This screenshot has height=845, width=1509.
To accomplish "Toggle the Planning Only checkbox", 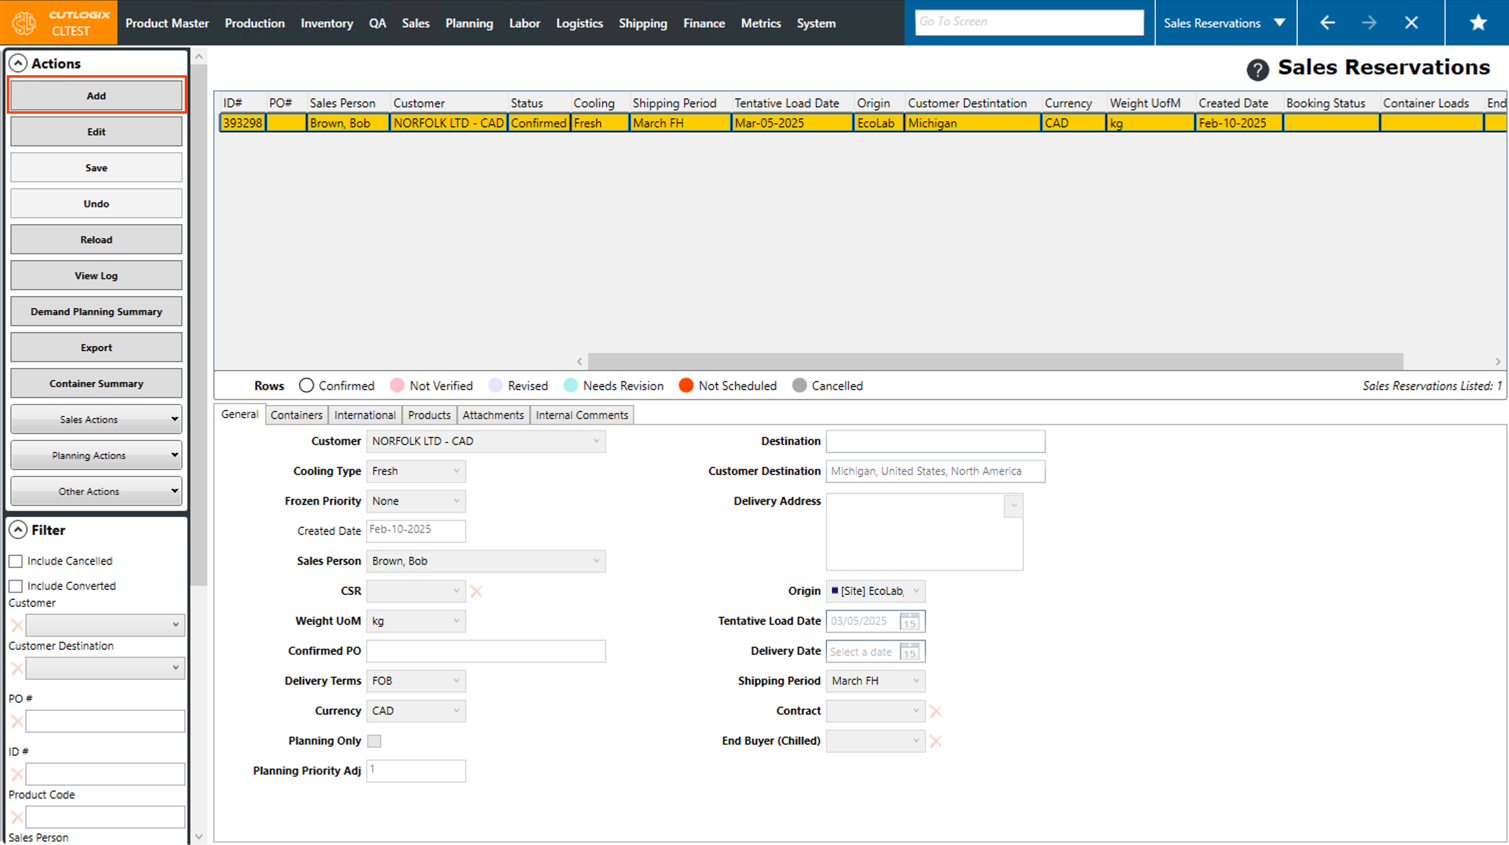I will tap(374, 741).
